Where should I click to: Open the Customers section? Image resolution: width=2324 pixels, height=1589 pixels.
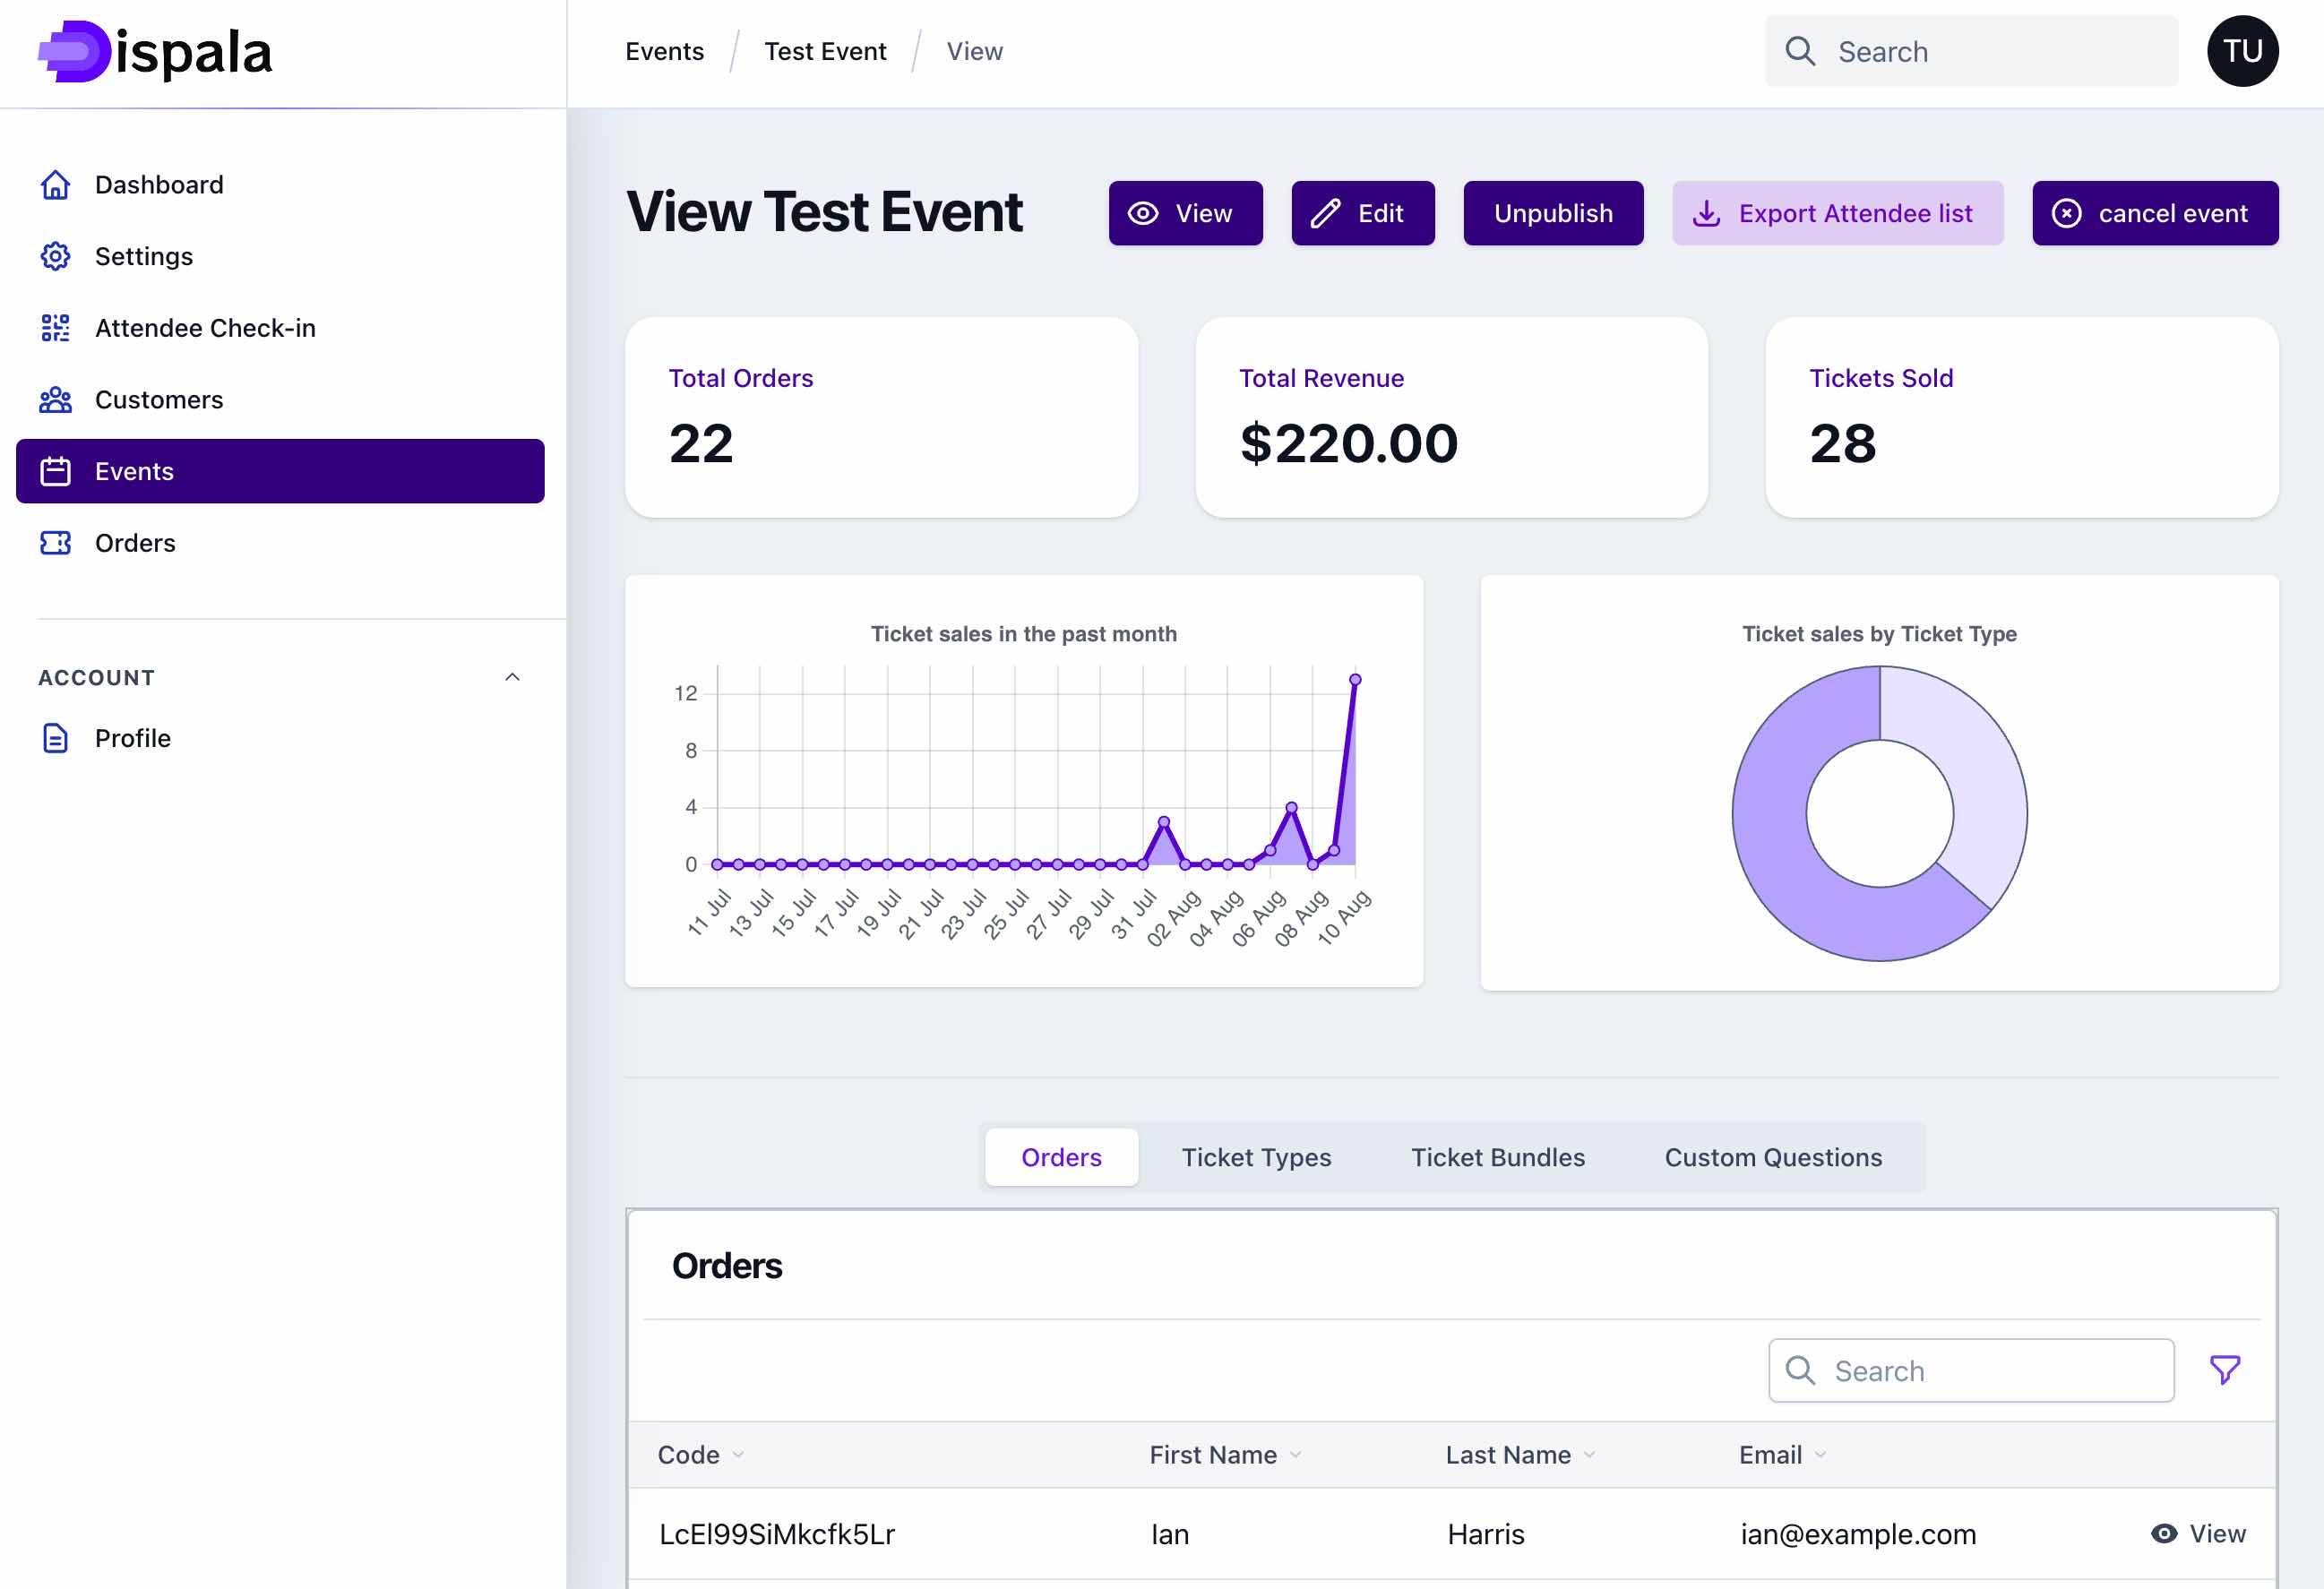point(280,400)
